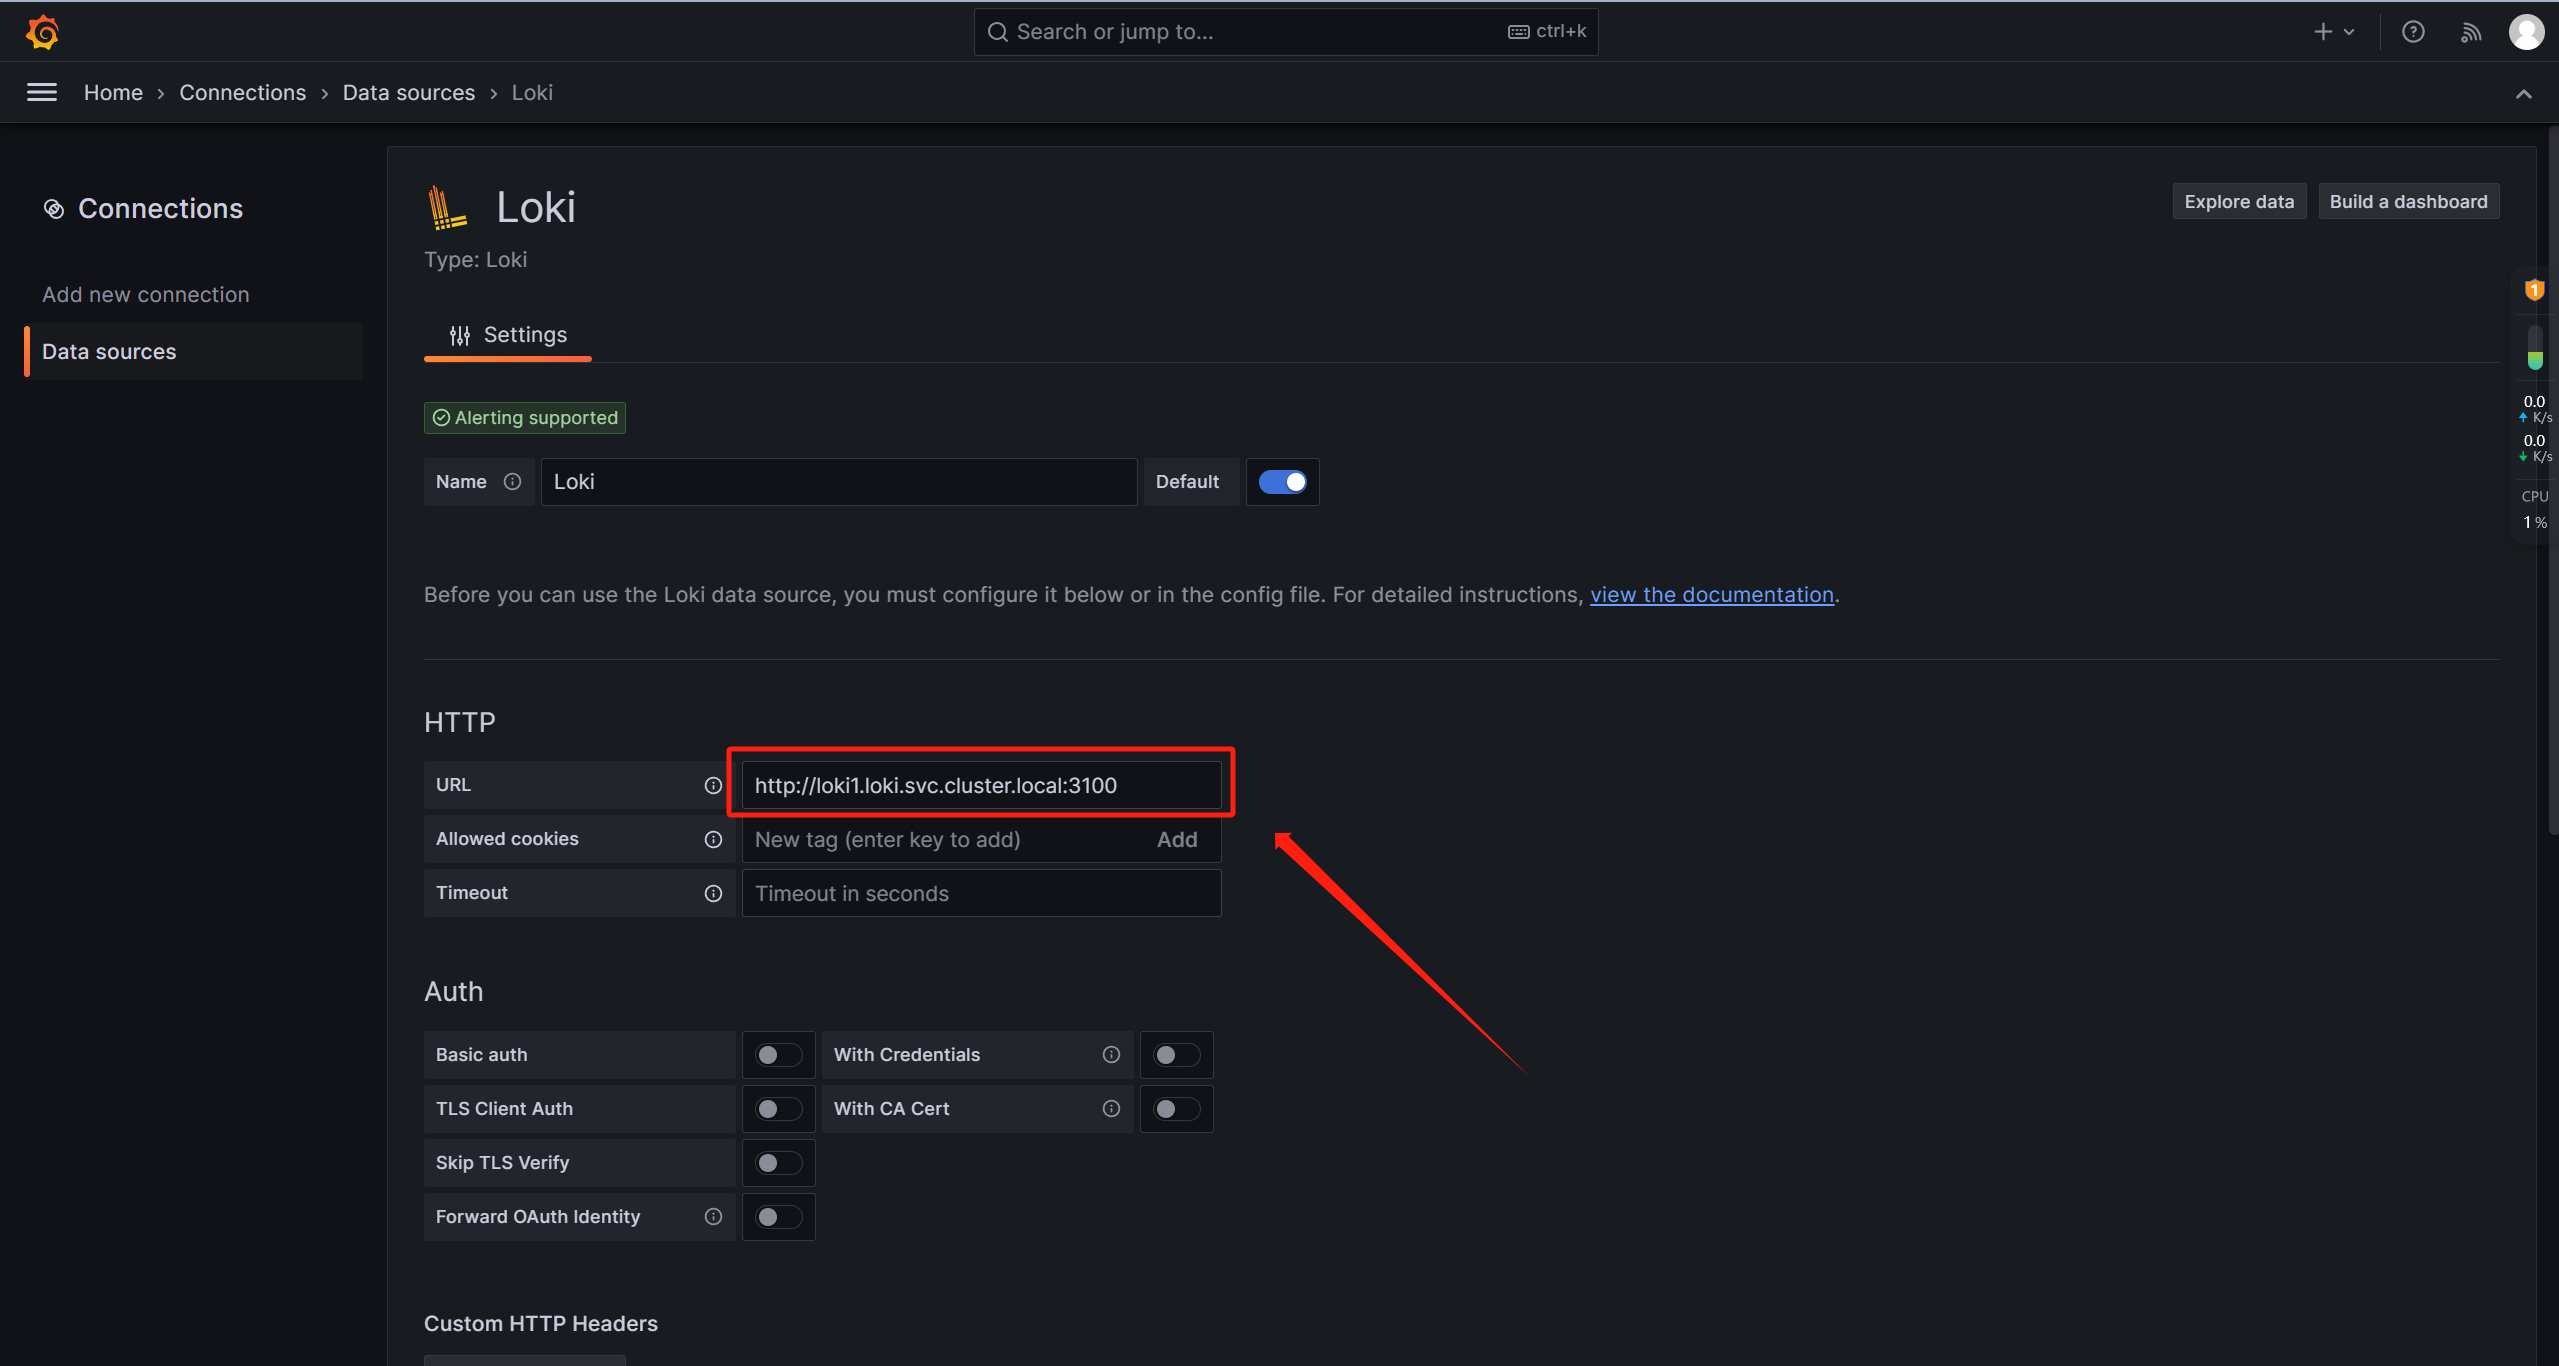The width and height of the screenshot is (2559, 1366).
Task: Go to Connections breadcrumb
Action: (243, 93)
